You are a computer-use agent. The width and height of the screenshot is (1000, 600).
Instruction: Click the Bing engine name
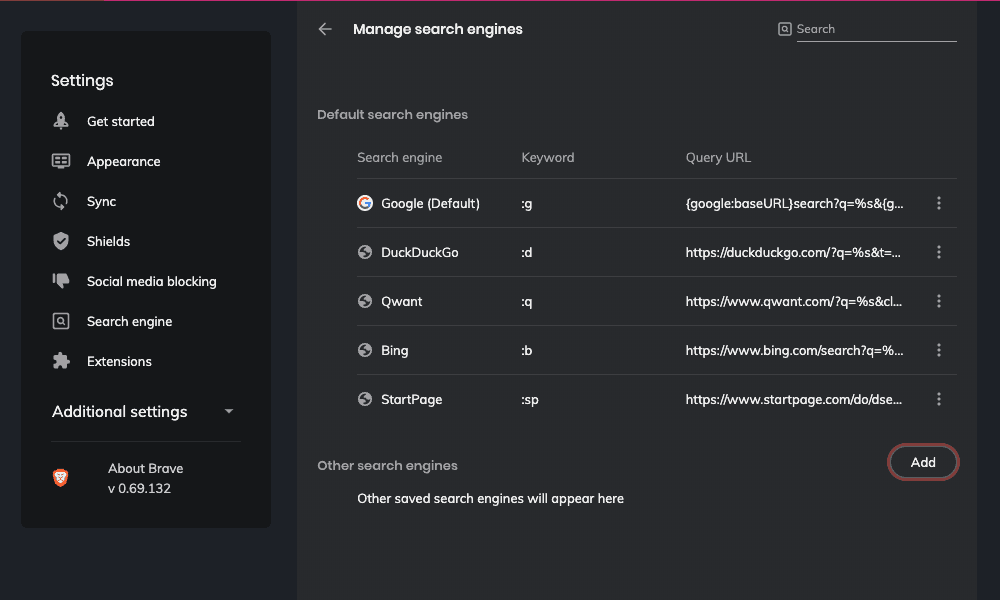click(x=395, y=351)
